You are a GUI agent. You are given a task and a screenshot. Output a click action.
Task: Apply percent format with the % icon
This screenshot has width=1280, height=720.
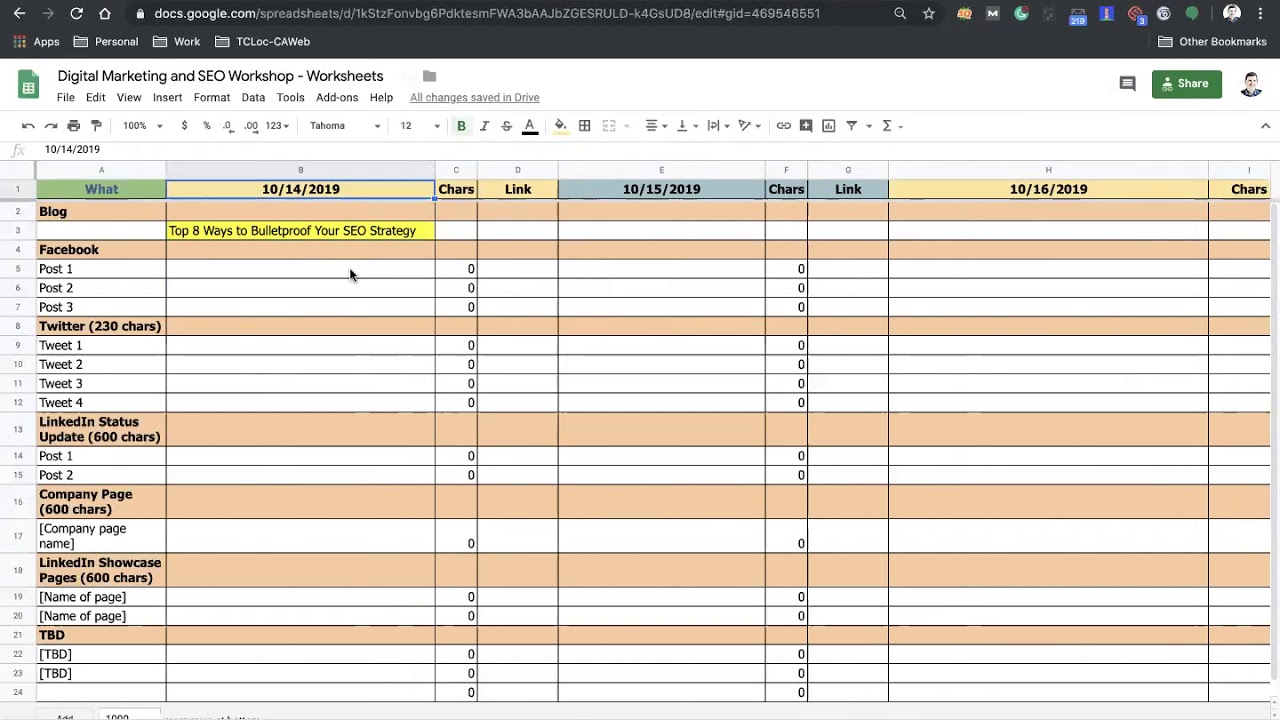pyautogui.click(x=207, y=126)
